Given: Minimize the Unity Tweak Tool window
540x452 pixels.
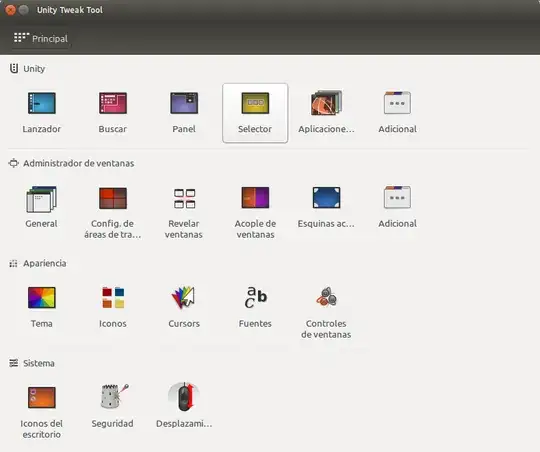Looking at the screenshot, I should (24, 10).
